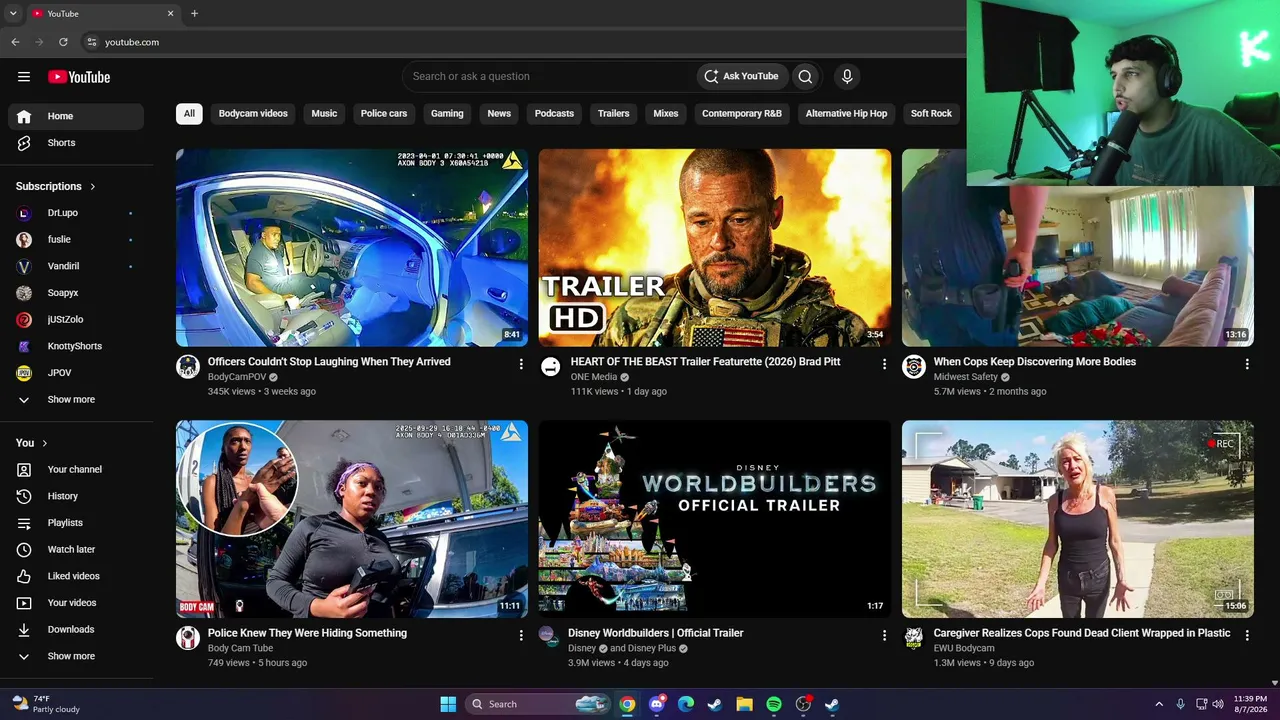1280x720 pixels.
Task: Start voice search with the microphone
Action: (x=847, y=76)
